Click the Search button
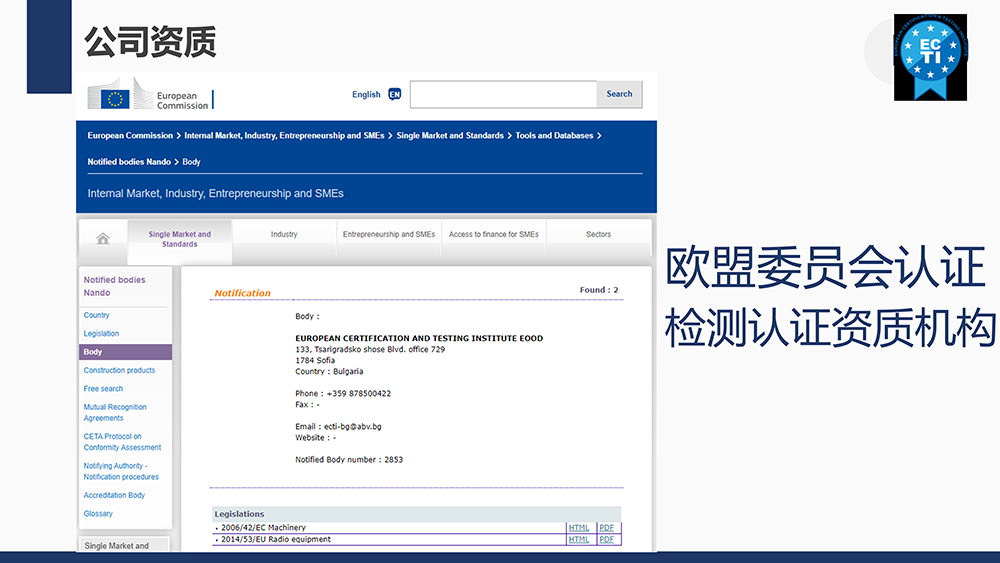The height and width of the screenshot is (563, 1000). pos(619,94)
